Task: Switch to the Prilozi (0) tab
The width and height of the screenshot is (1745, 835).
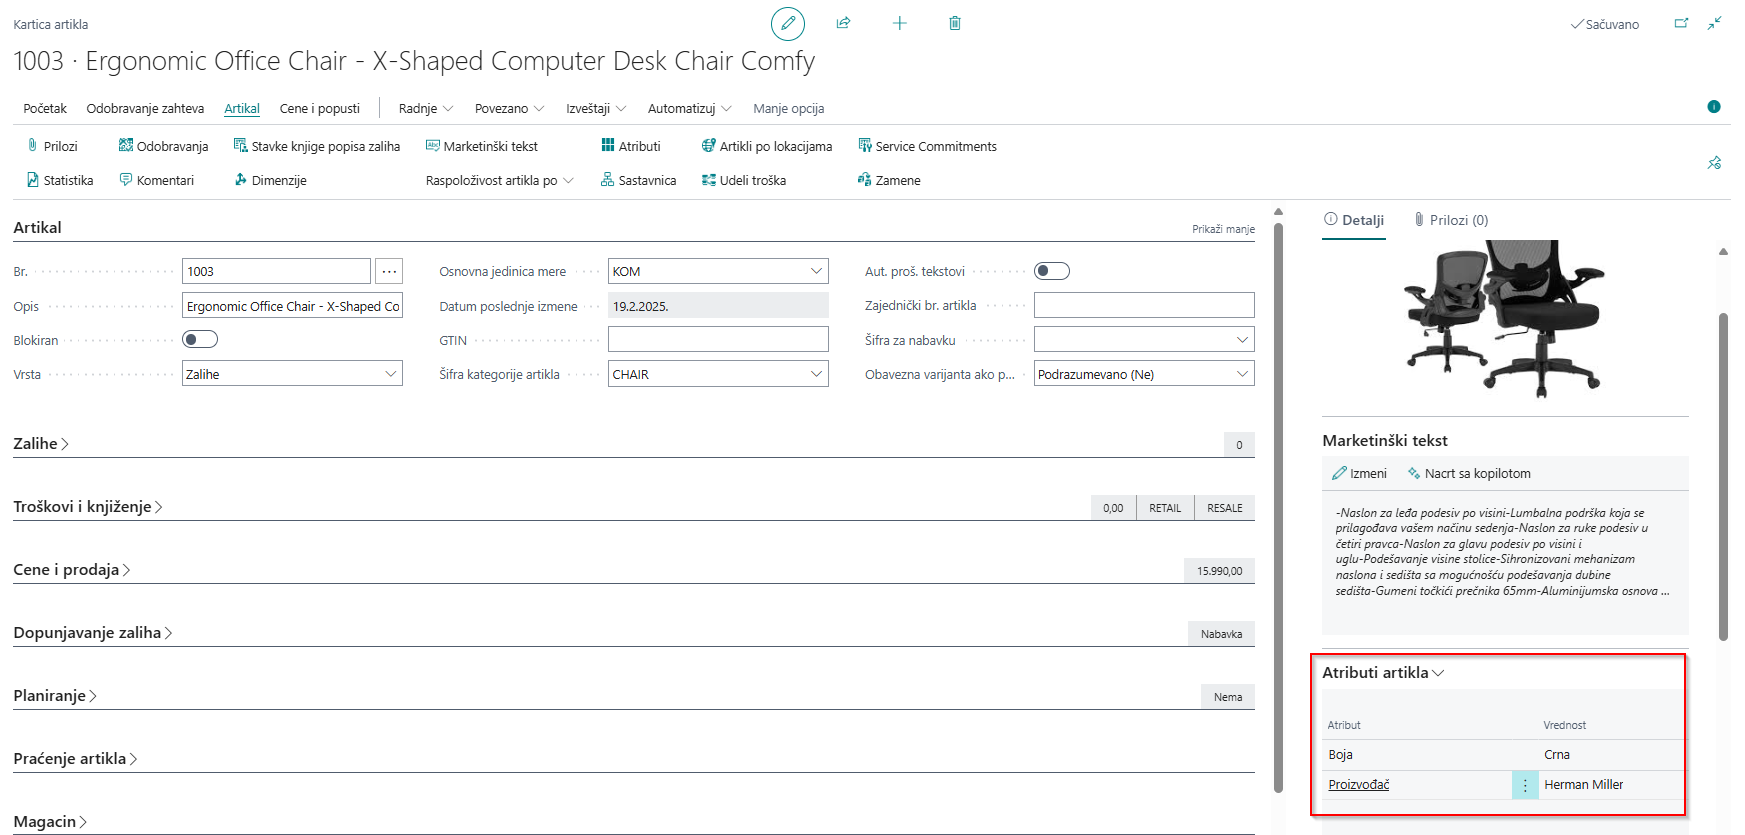Action: click(x=1451, y=220)
